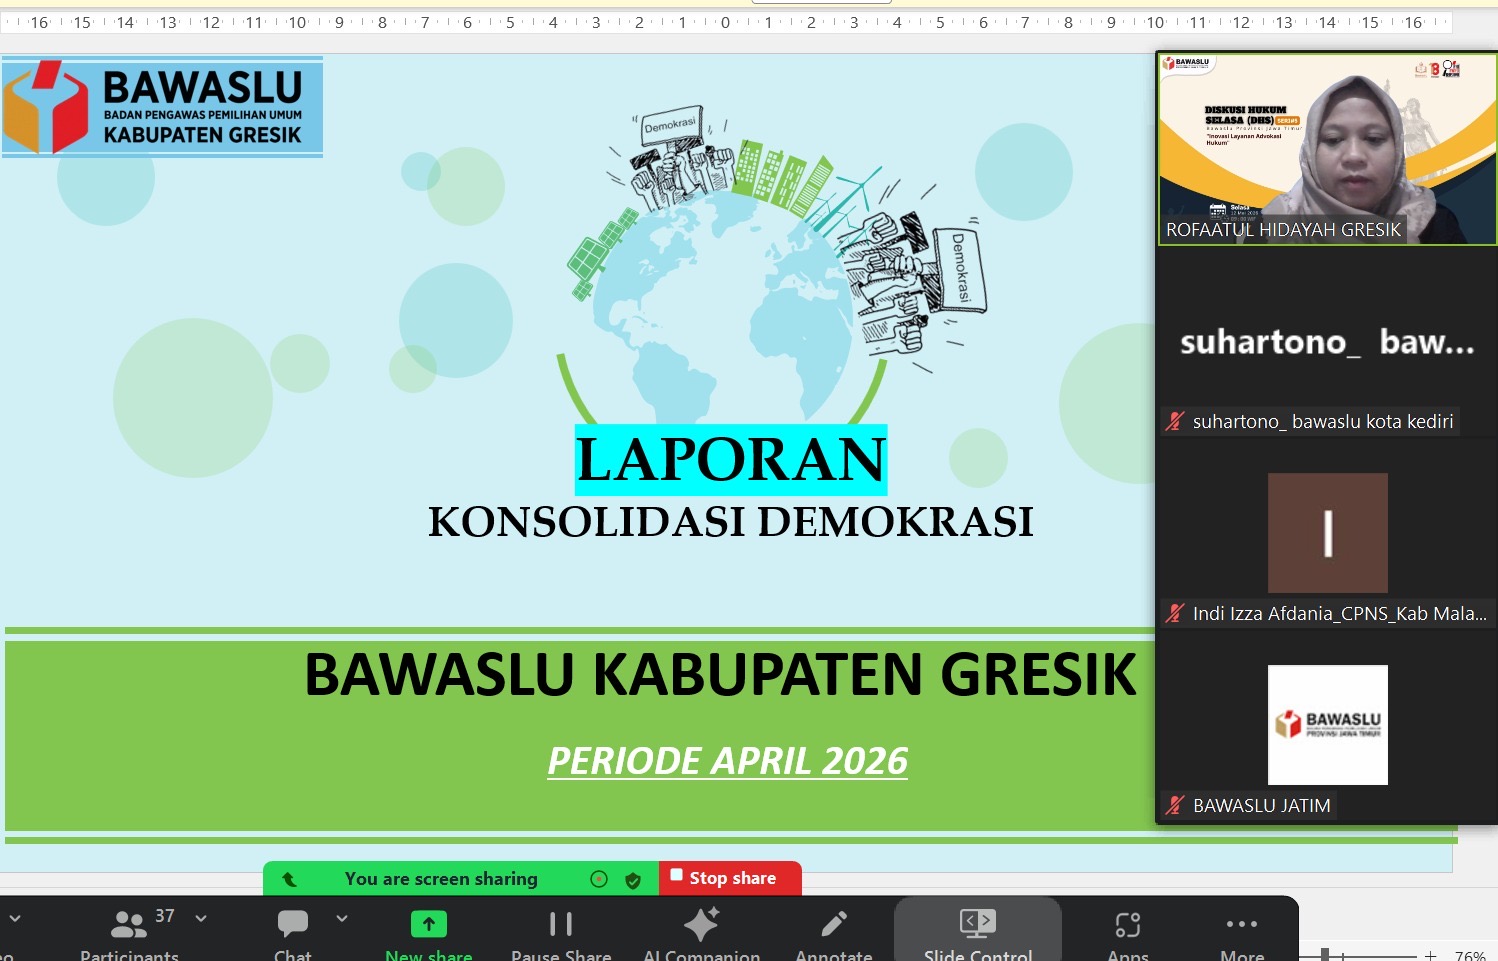Viewport: 1498px width, 961px height.
Task: Open the PERIODE APRIL 2026 underlined link
Action: coord(728,762)
